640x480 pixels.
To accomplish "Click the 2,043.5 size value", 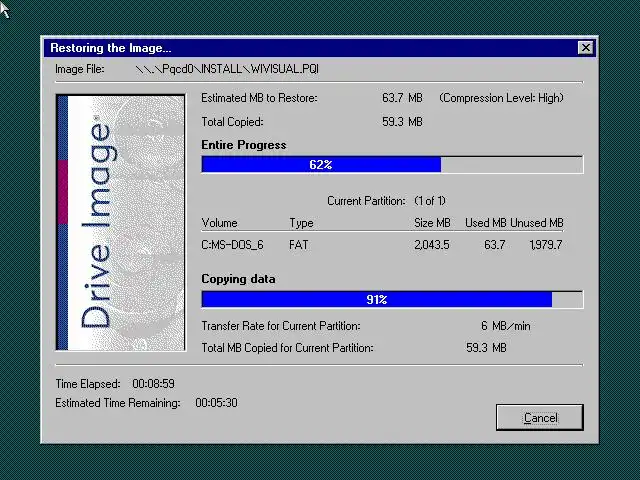I will pos(431,245).
